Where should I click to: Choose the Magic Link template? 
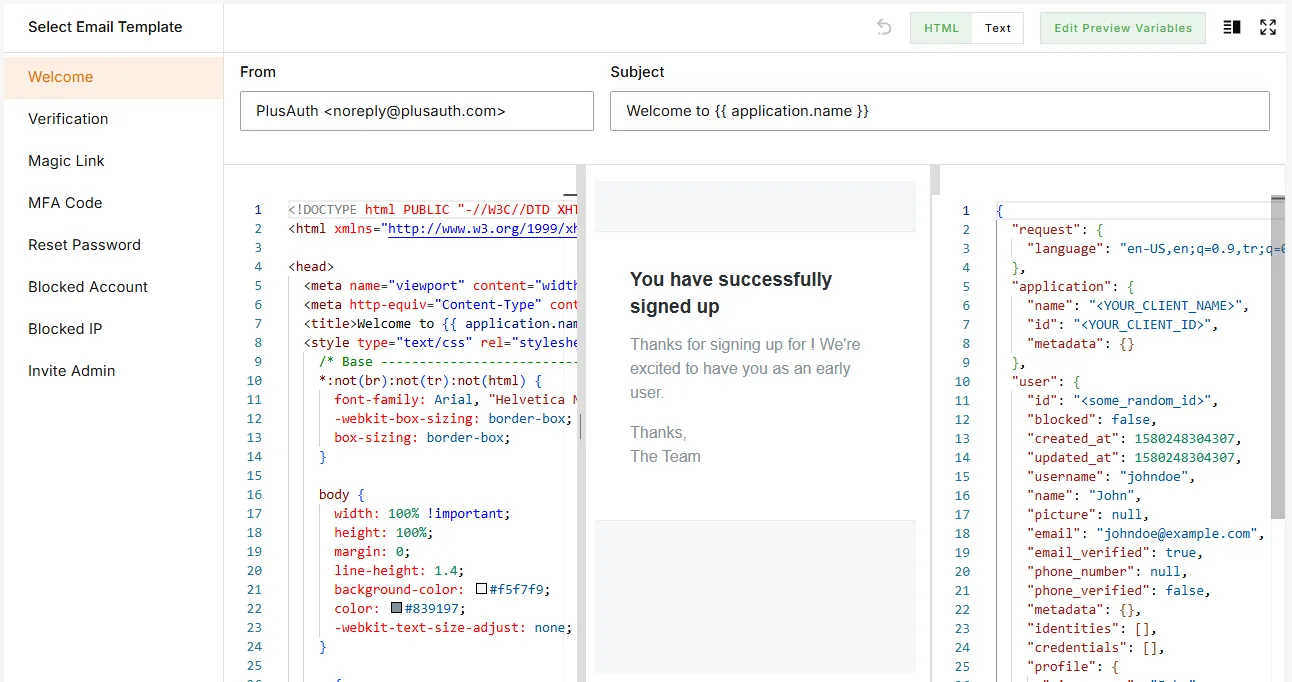[x=66, y=161]
